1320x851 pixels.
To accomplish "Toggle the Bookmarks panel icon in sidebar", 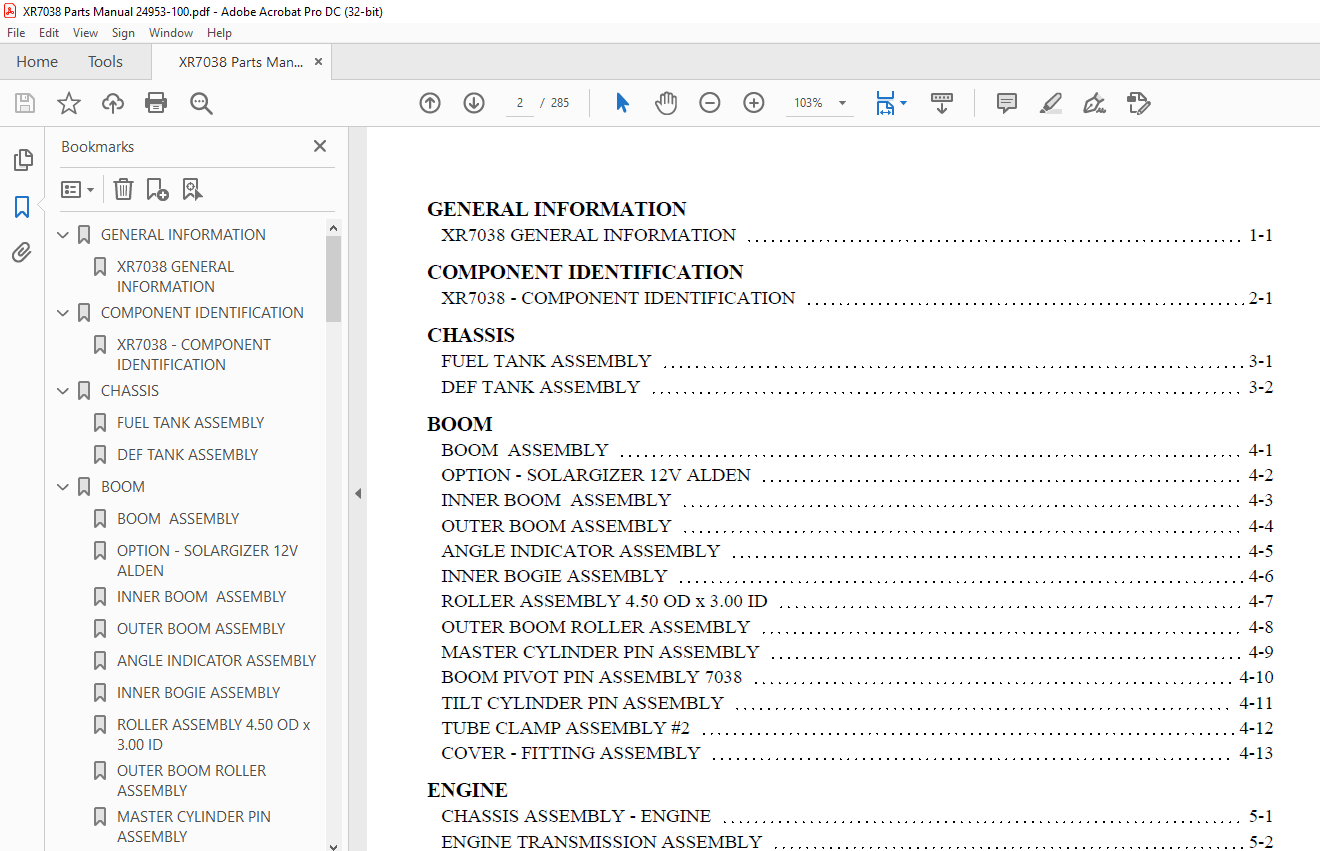I will (22, 207).
